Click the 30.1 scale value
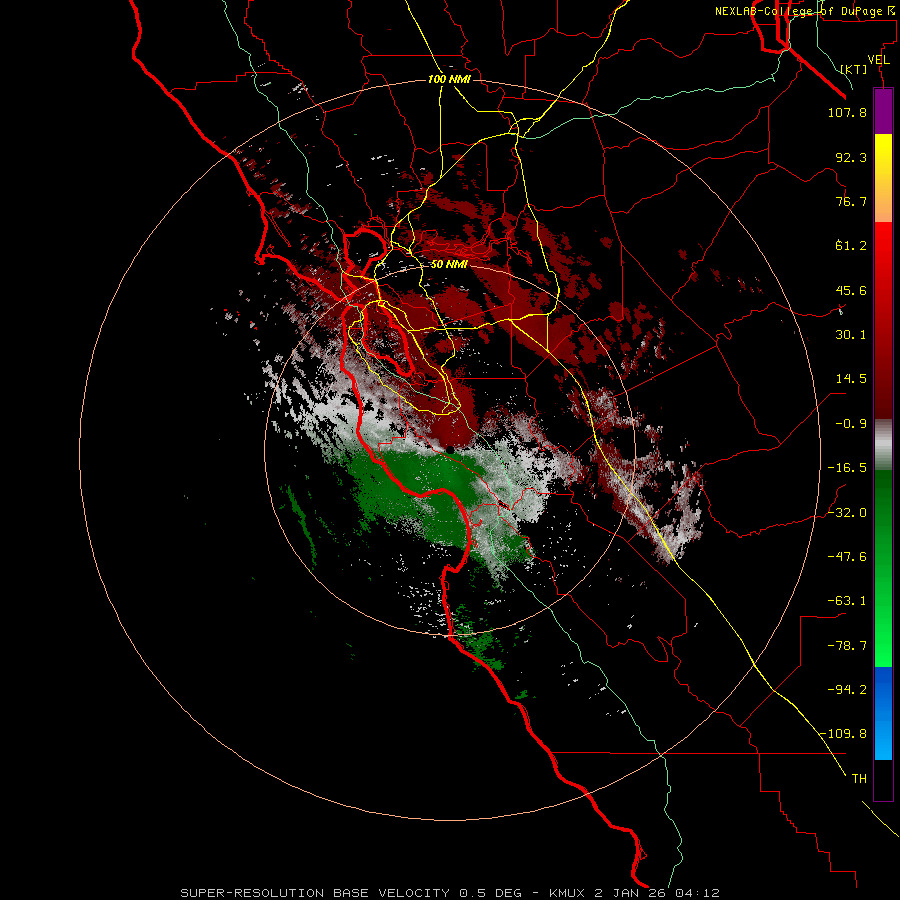The height and width of the screenshot is (900, 900). [x=851, y=335]
